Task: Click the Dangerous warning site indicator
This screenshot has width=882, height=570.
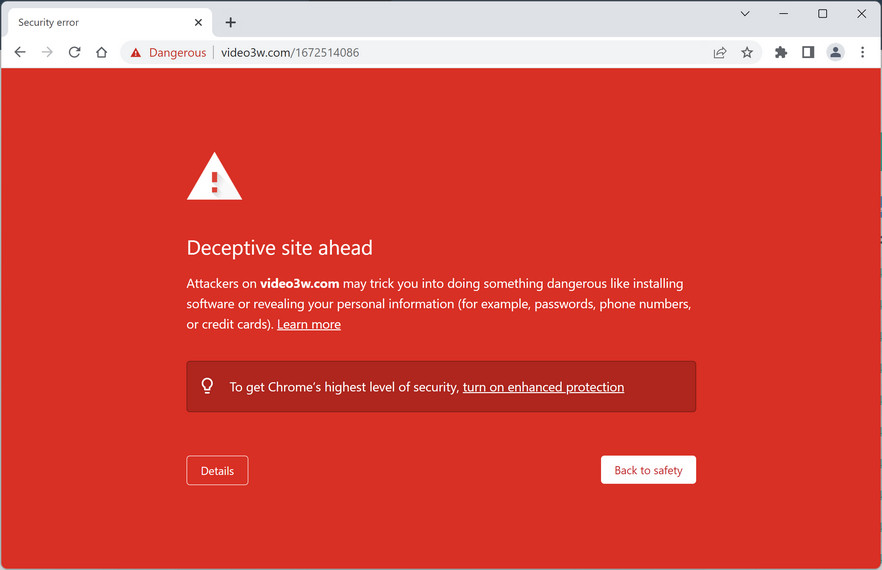Action: [168, 53]
